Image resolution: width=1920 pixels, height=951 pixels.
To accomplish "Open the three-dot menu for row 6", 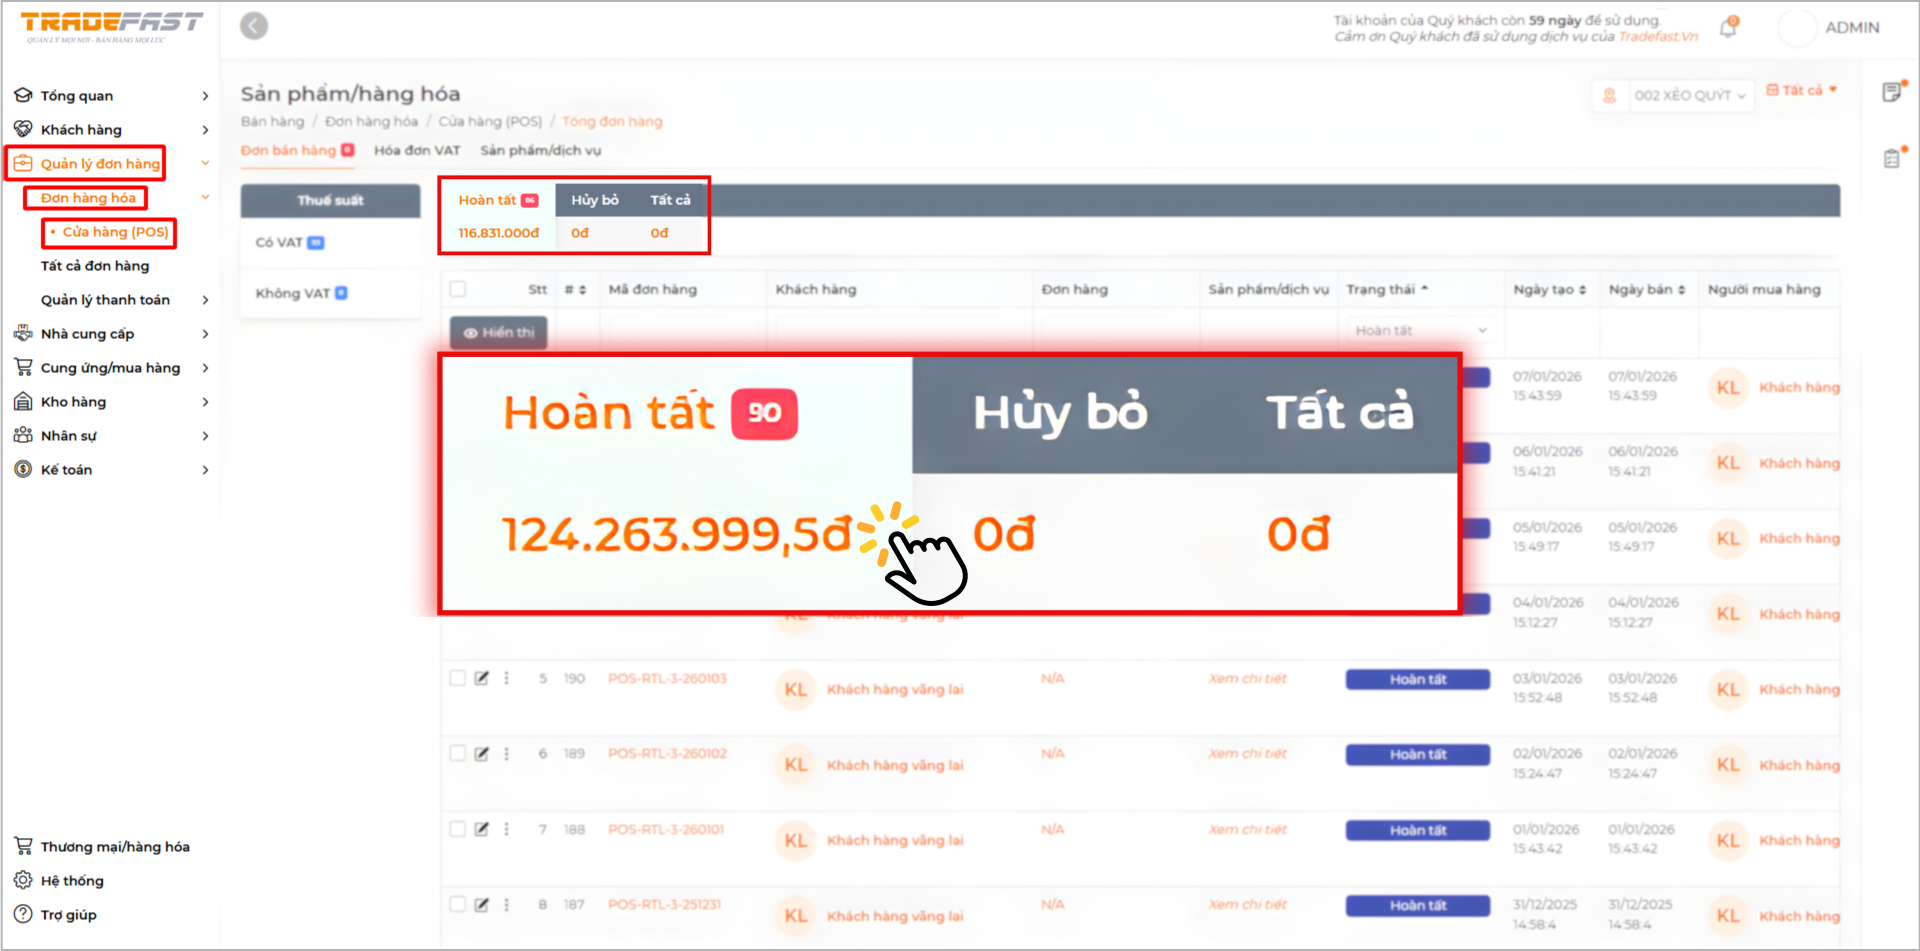I will point(507,754).
